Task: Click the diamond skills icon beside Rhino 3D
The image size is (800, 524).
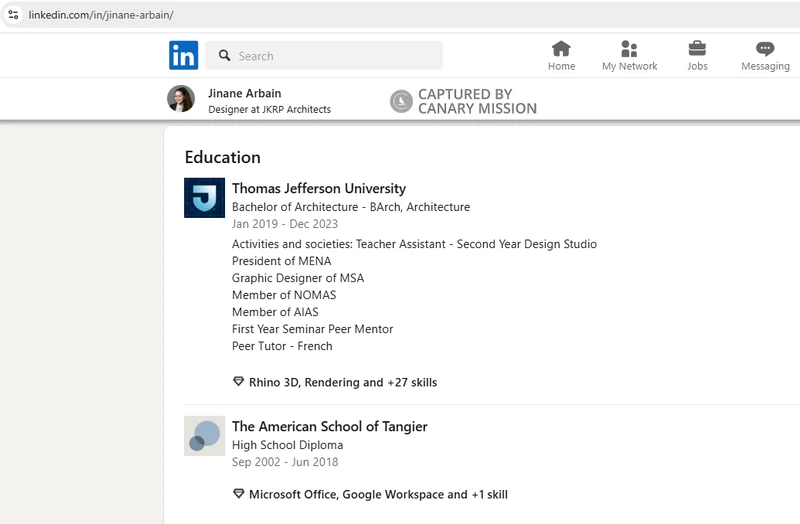Action: pyautogui.click(x=238, y=382)
